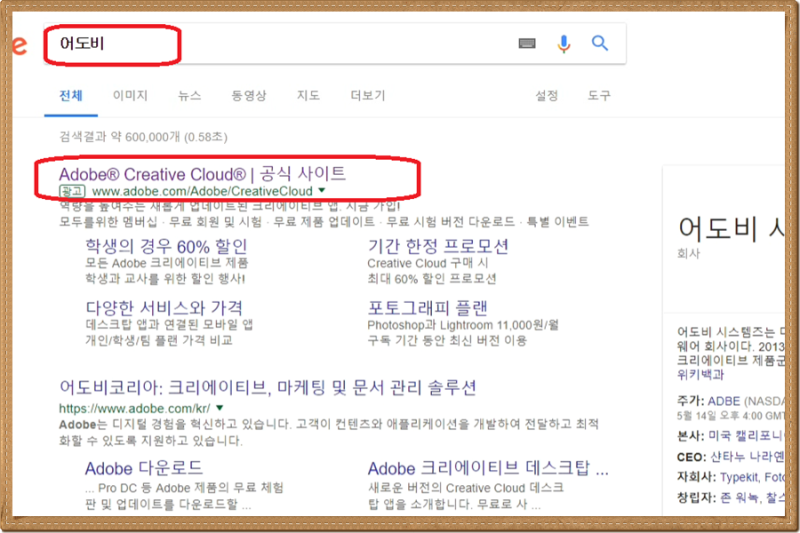
Task: Open 포토그래피 플랜 sitelink
Action: tap(428, 308)
